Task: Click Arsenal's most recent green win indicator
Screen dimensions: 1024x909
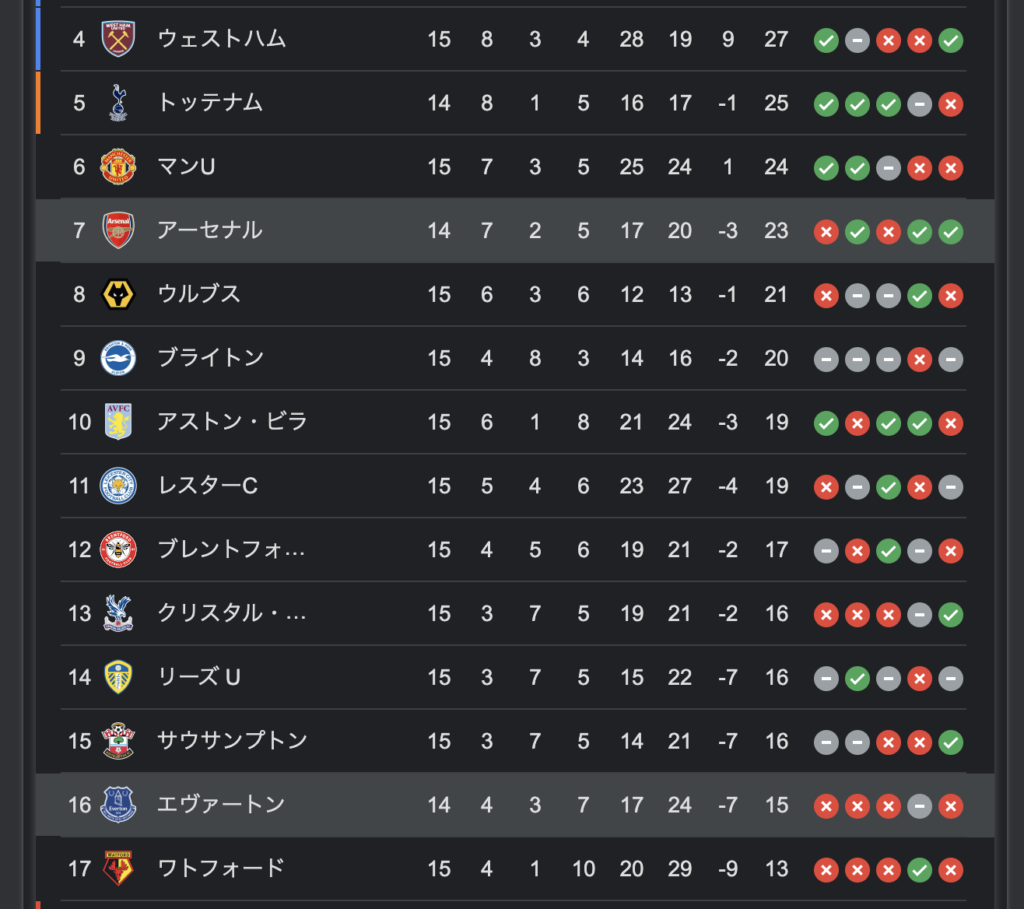Action: click(951, 231)
